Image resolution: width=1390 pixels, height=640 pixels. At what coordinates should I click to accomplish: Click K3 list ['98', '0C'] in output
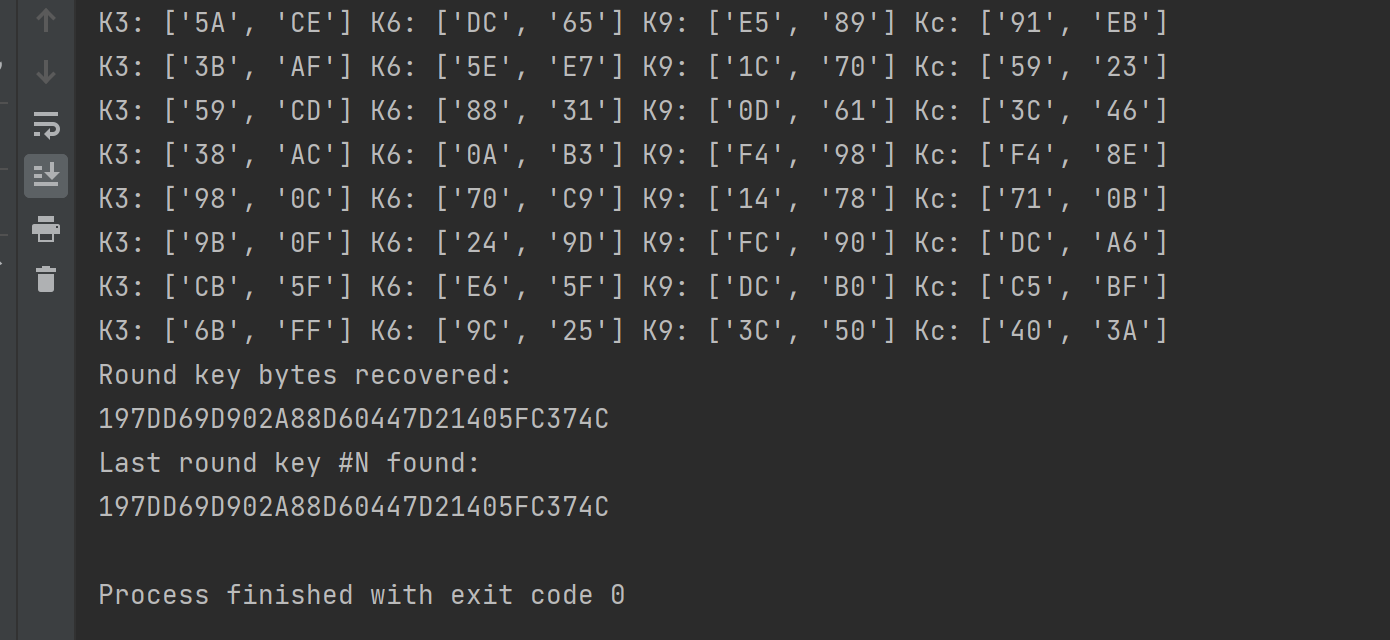257,199
